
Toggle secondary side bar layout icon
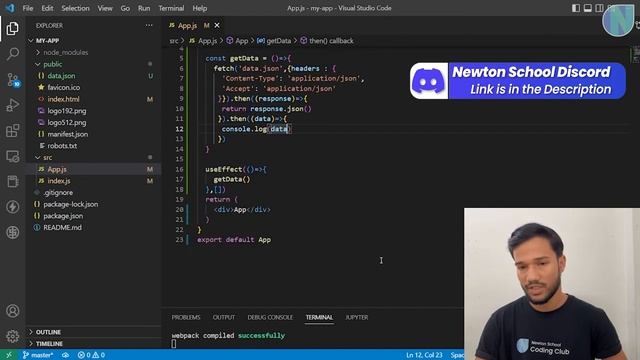599,8
